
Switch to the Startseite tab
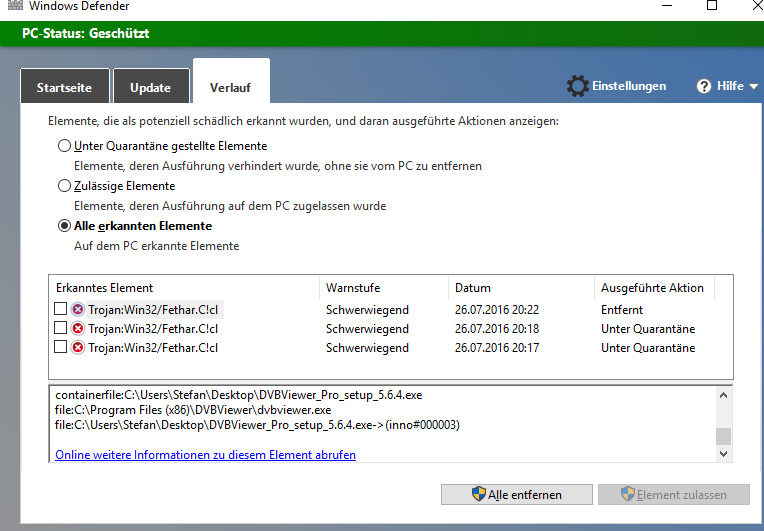click(64, 88)
